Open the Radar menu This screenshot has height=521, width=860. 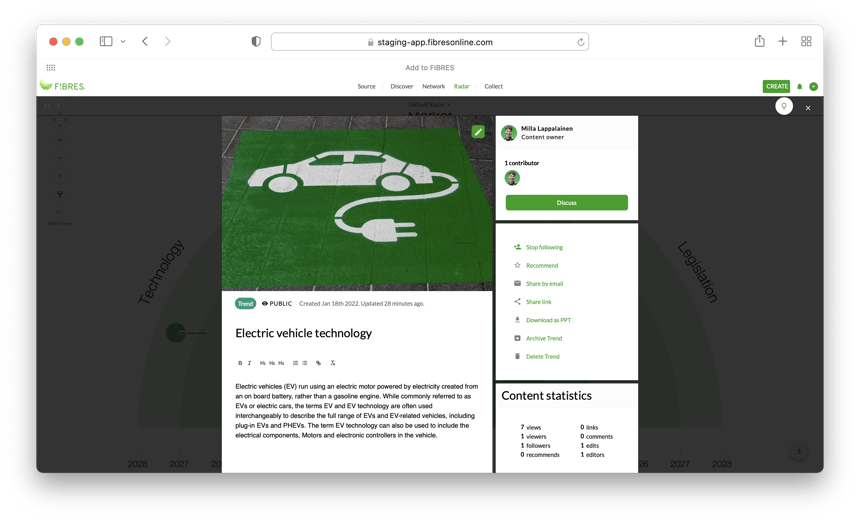tap(461, 86)
